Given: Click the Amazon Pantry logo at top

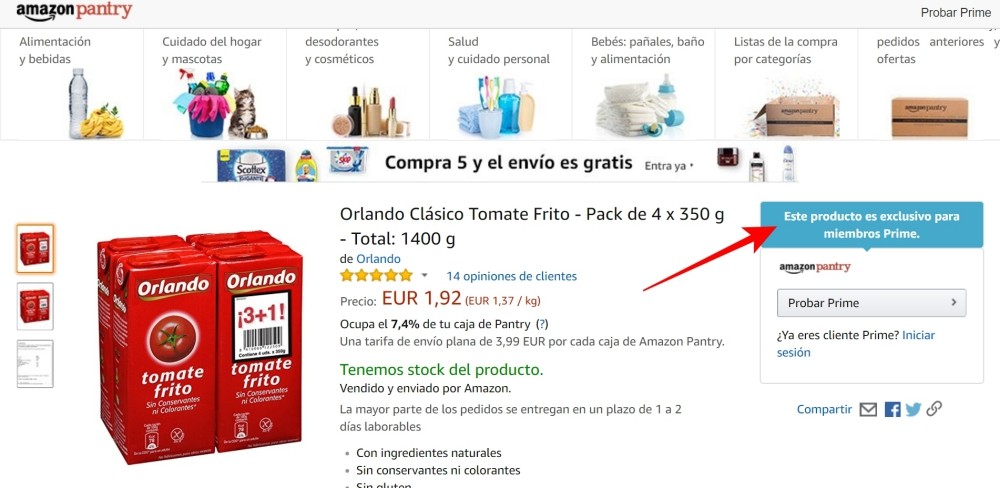Looking at the screenshot, I should tap(75, 11).
